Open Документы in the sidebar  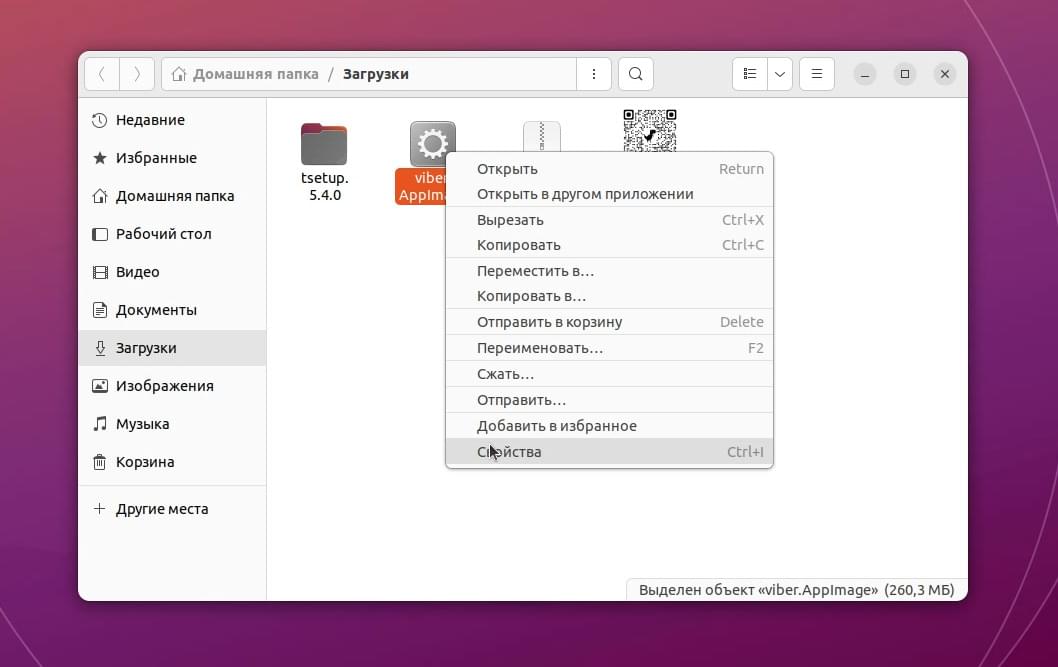[x=172, y=310]
